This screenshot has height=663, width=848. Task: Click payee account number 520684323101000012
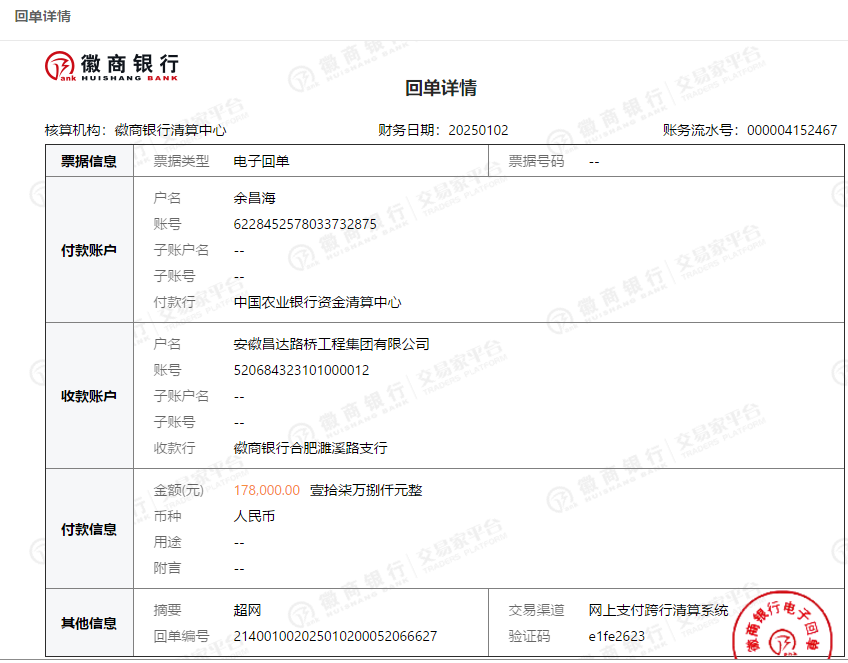(x=301, y=370)
